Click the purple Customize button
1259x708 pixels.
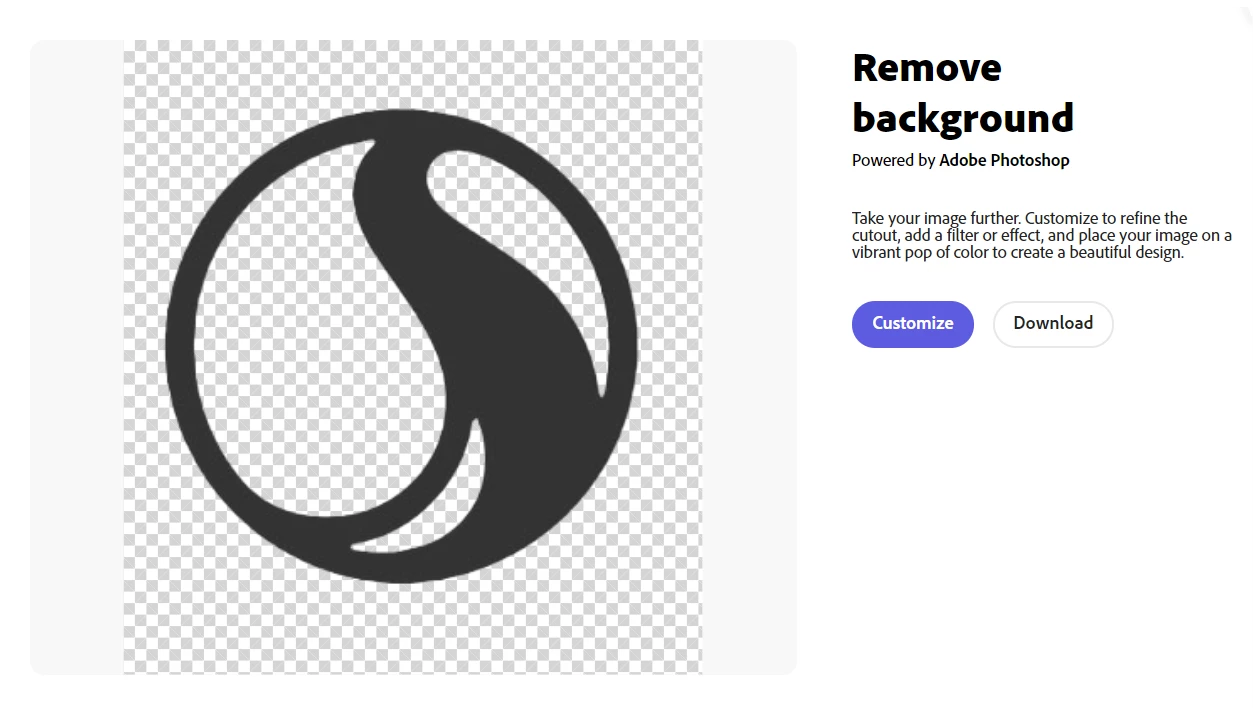pyautogui.click(x=912, y=324)
